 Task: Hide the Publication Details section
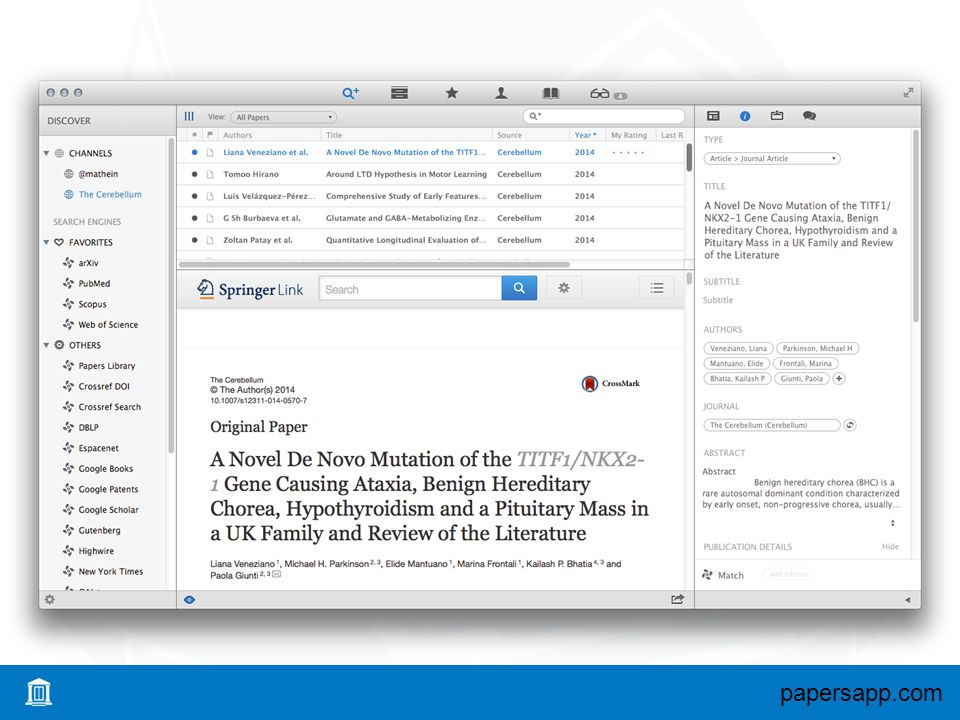pos(890,546)
